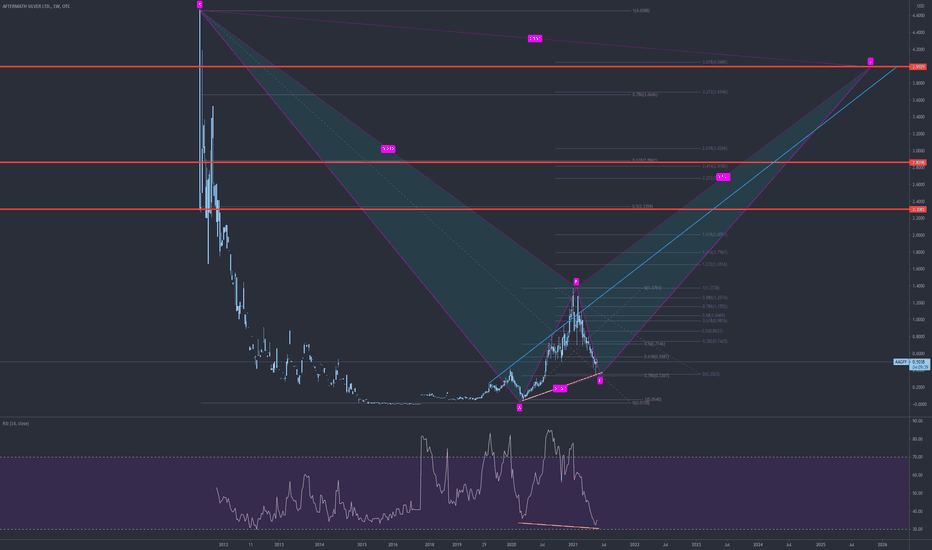Click the USD currency label on the price axis

coord(920,6)
